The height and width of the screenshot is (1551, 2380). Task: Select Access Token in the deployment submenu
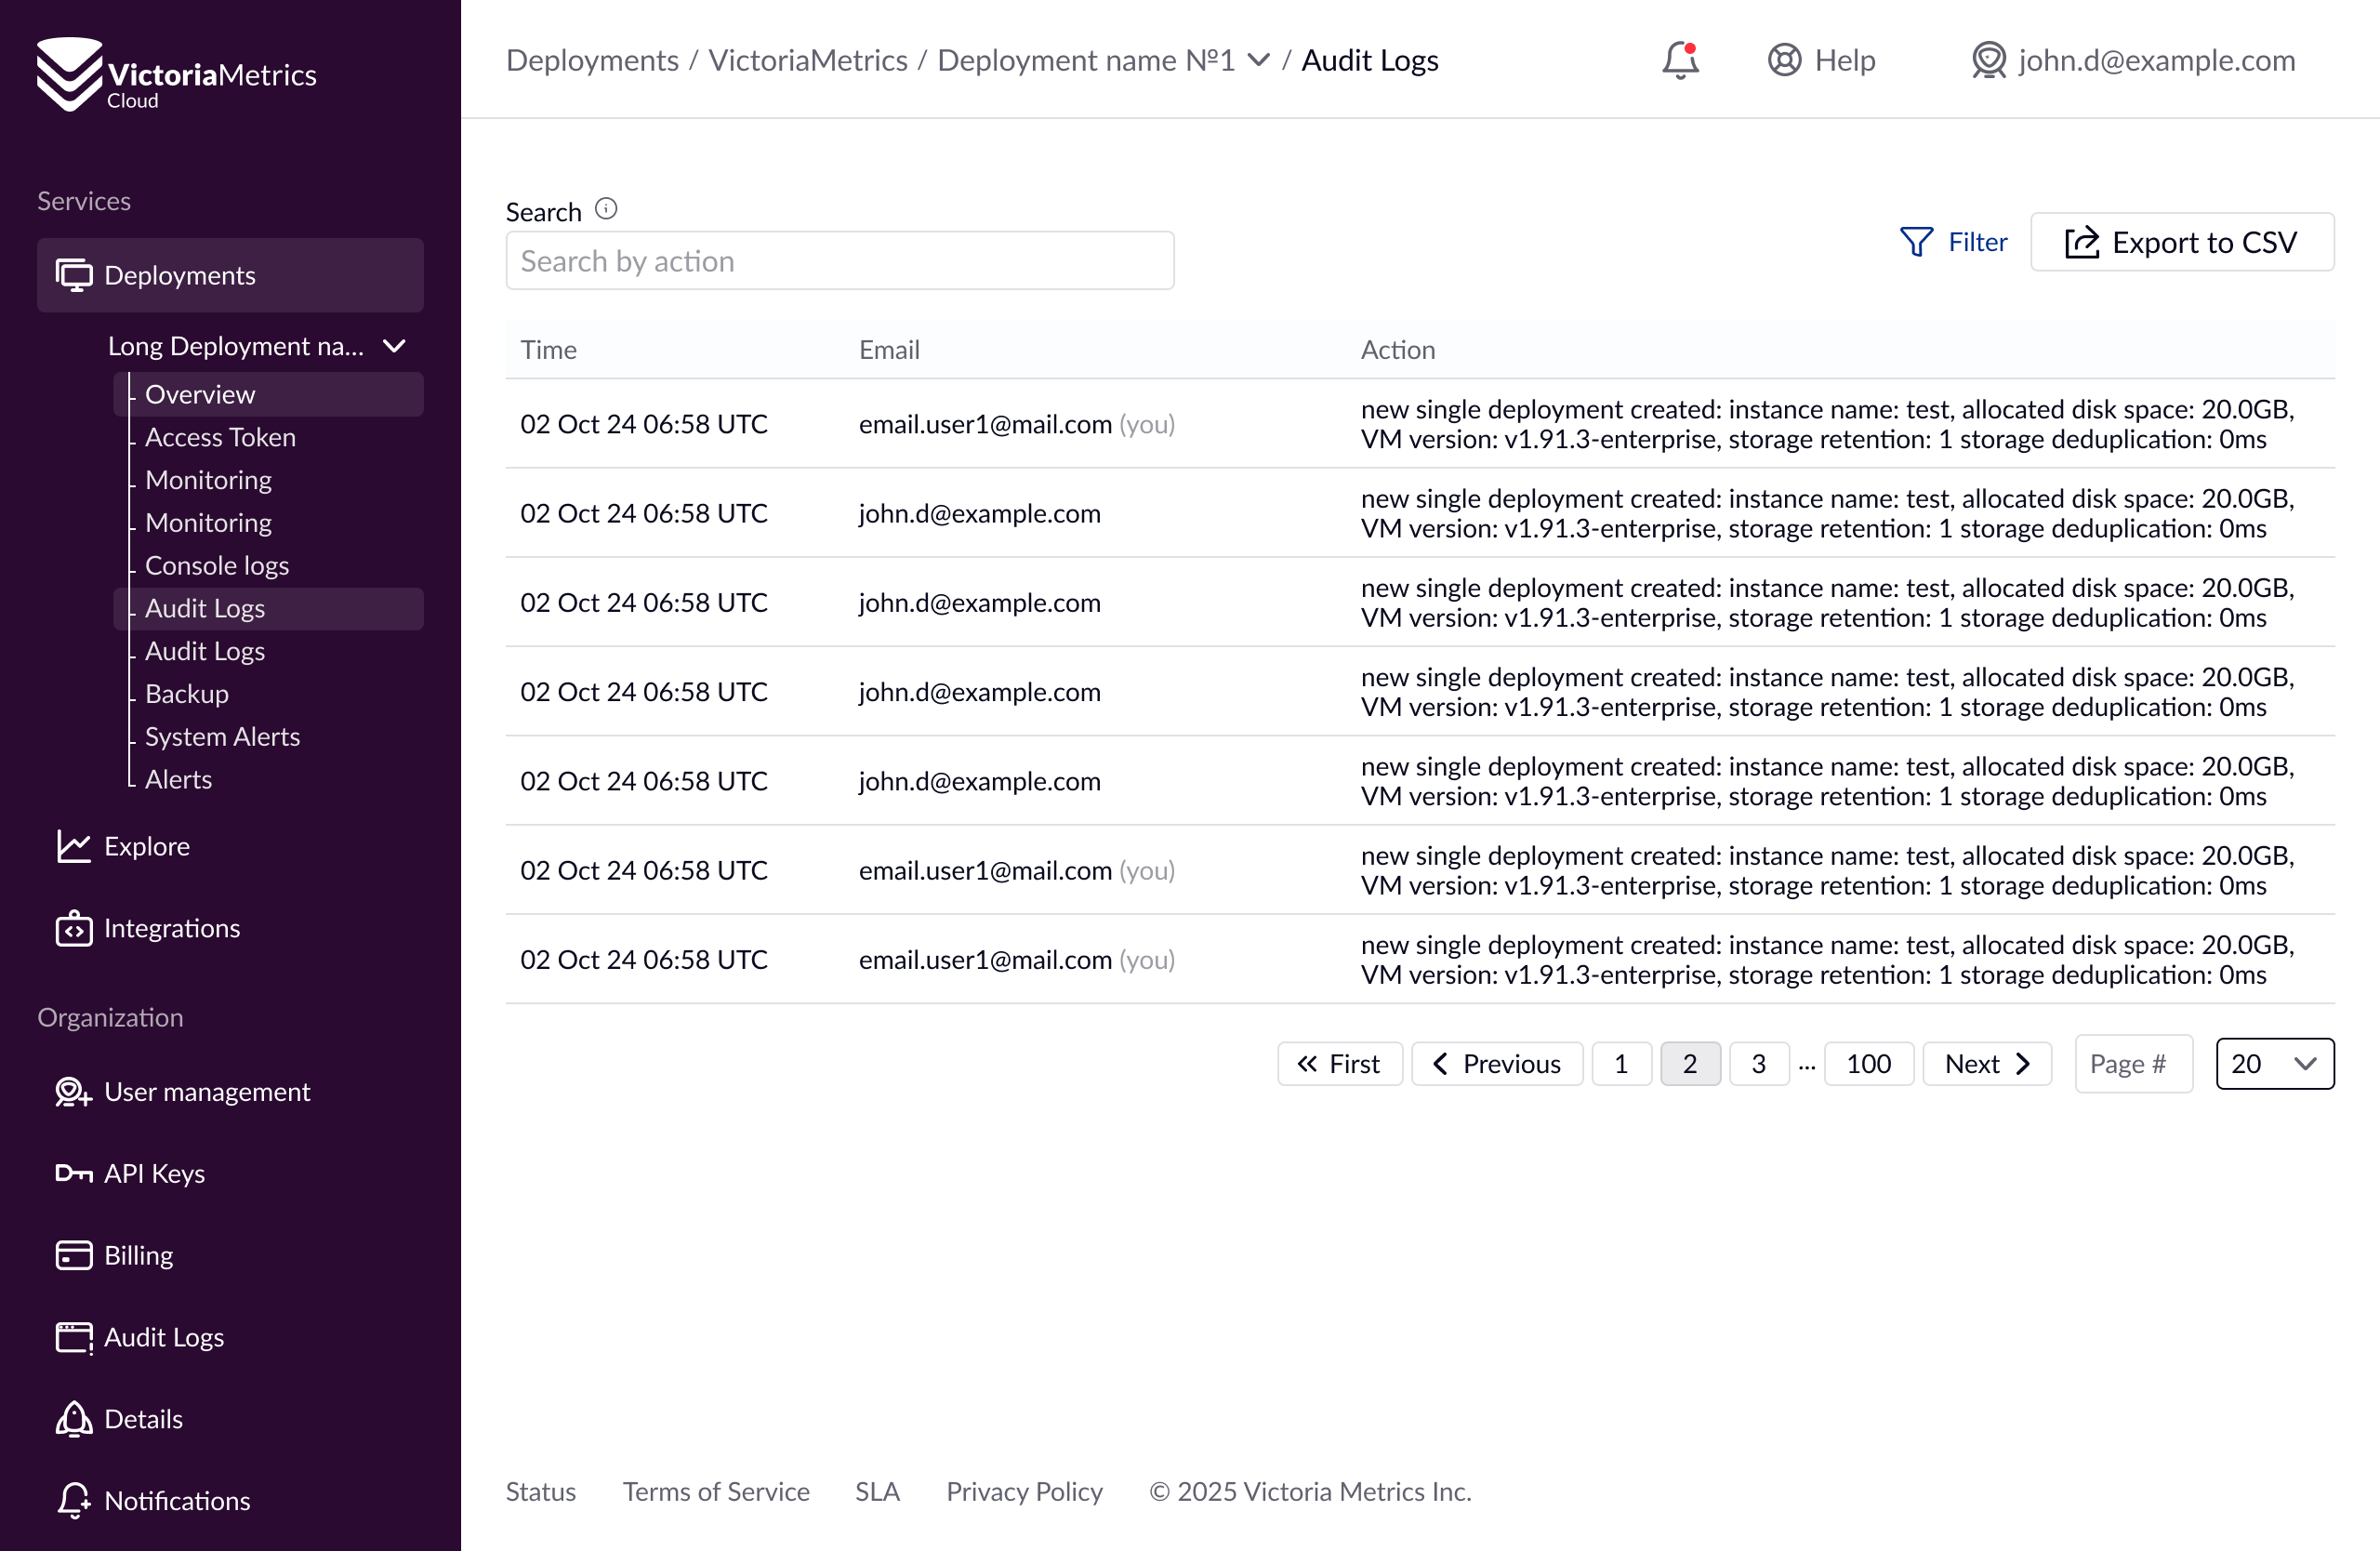coord(220,437)
